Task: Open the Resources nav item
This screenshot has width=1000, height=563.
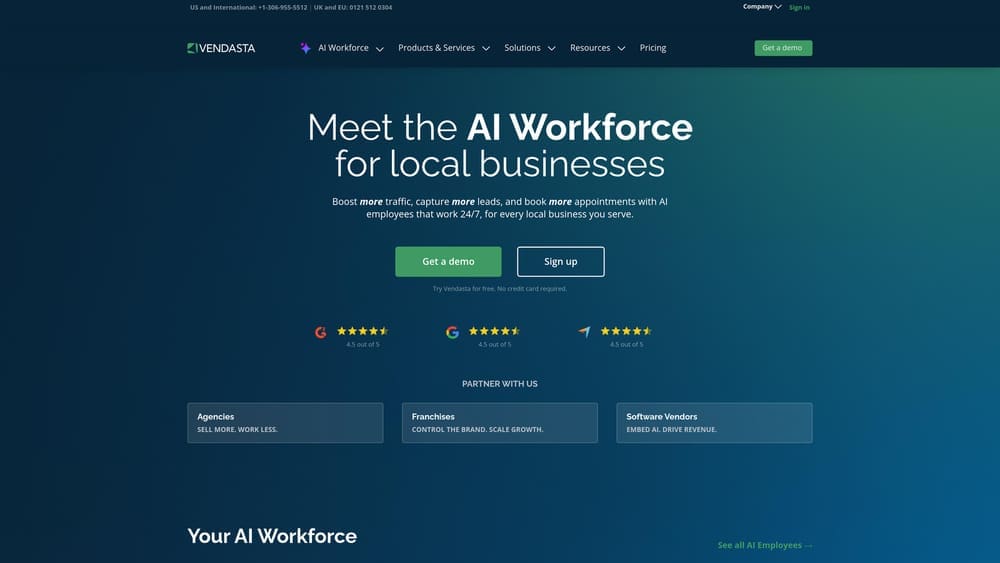Action: (590, 48)
